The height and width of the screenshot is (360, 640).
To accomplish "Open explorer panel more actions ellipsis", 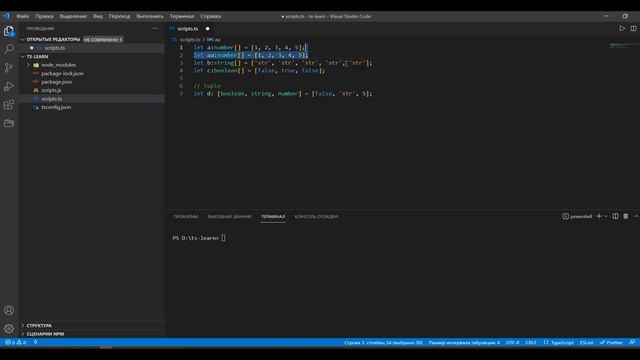I will coord(155,29).
